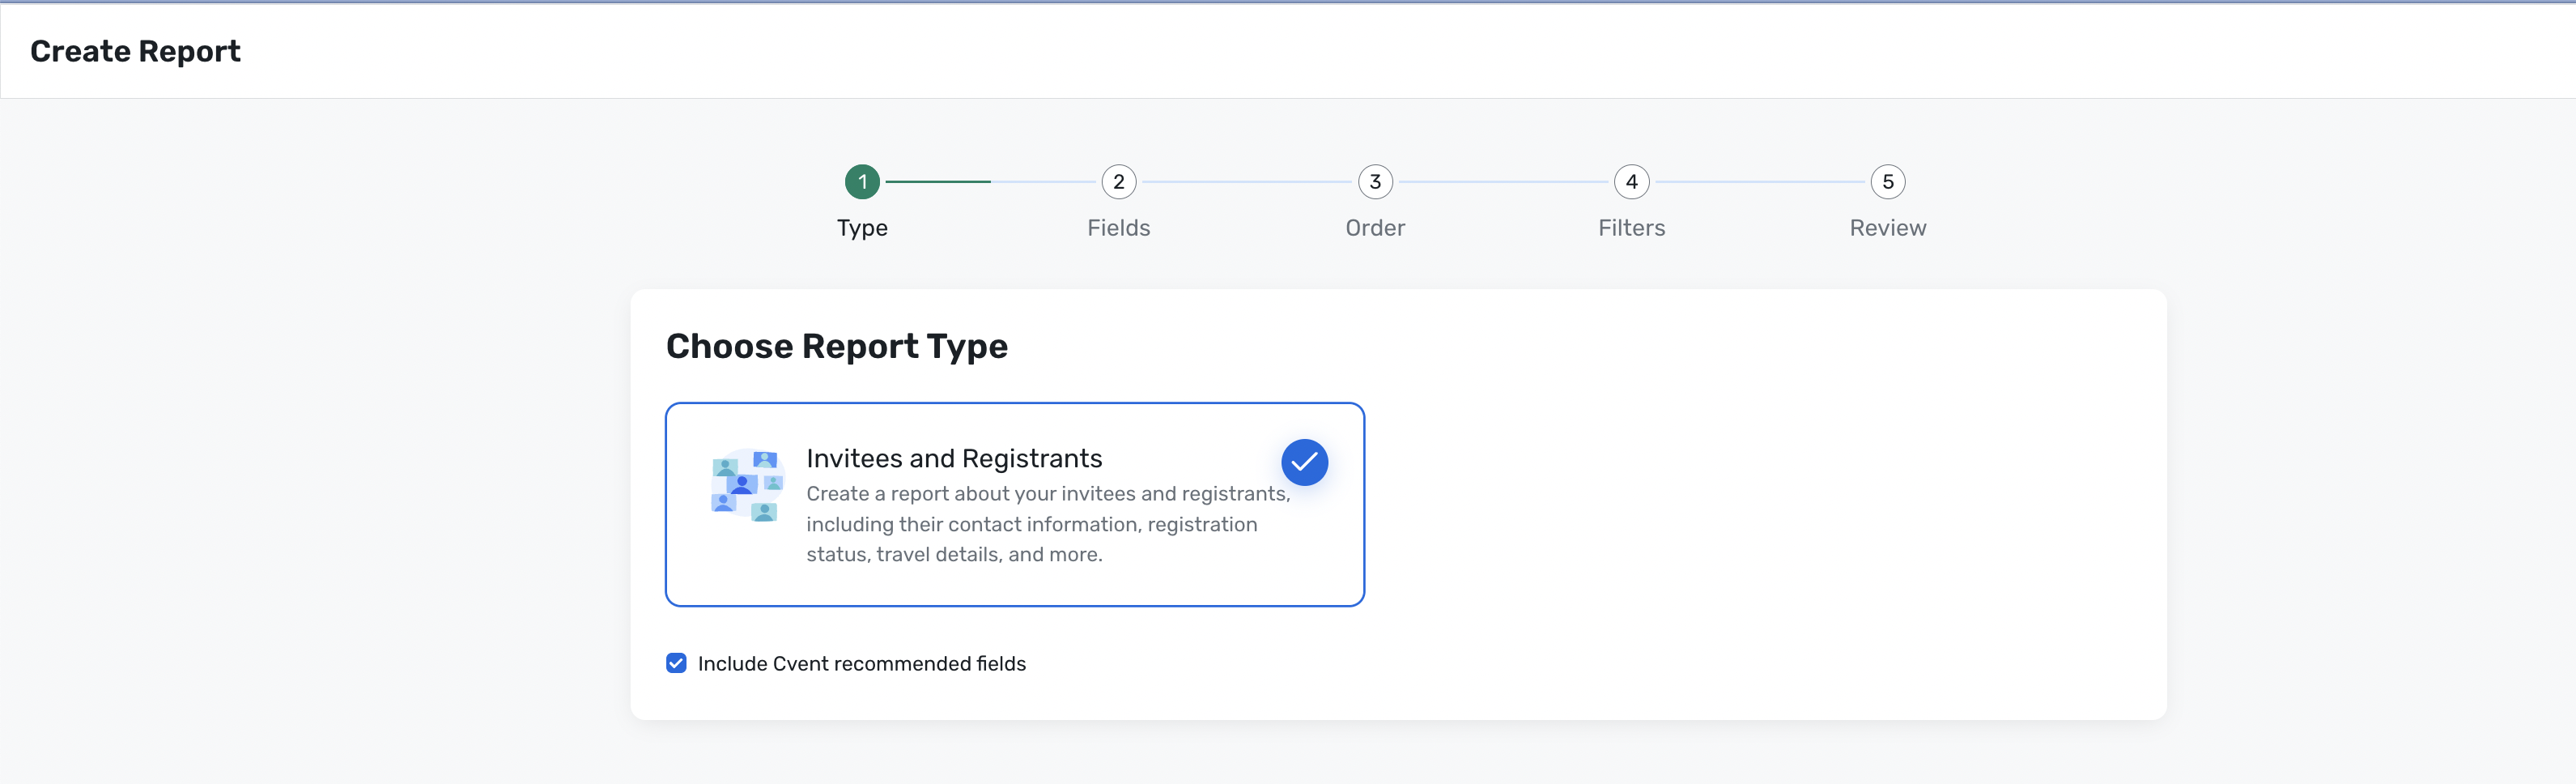Switch to the Fields step label
The height and width of the screenshot is (784, 2576).
click(1118, 228)
